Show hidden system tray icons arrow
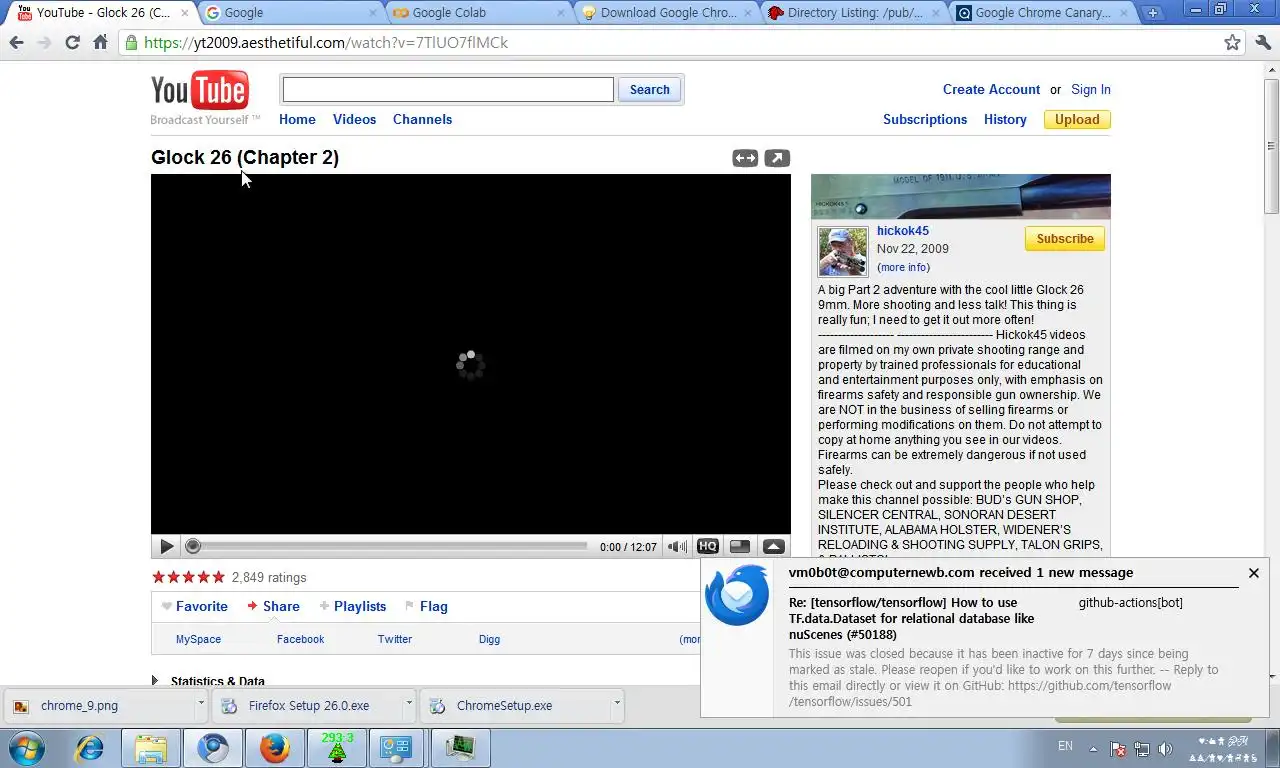 point(1093,748)
